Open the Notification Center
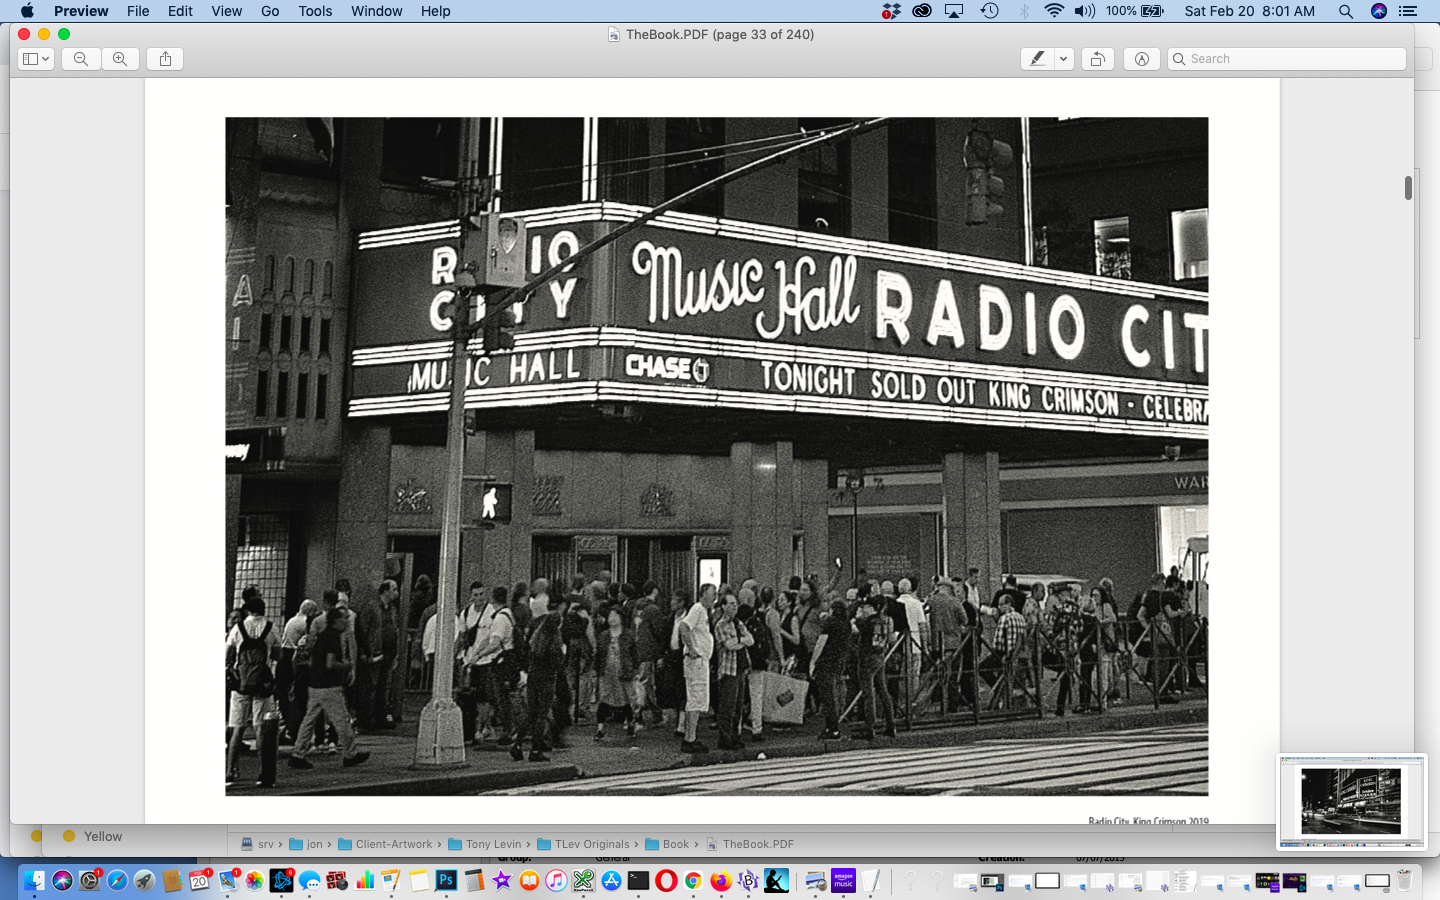Viewport: 1440px width, 900px height. coord(1409,11)
